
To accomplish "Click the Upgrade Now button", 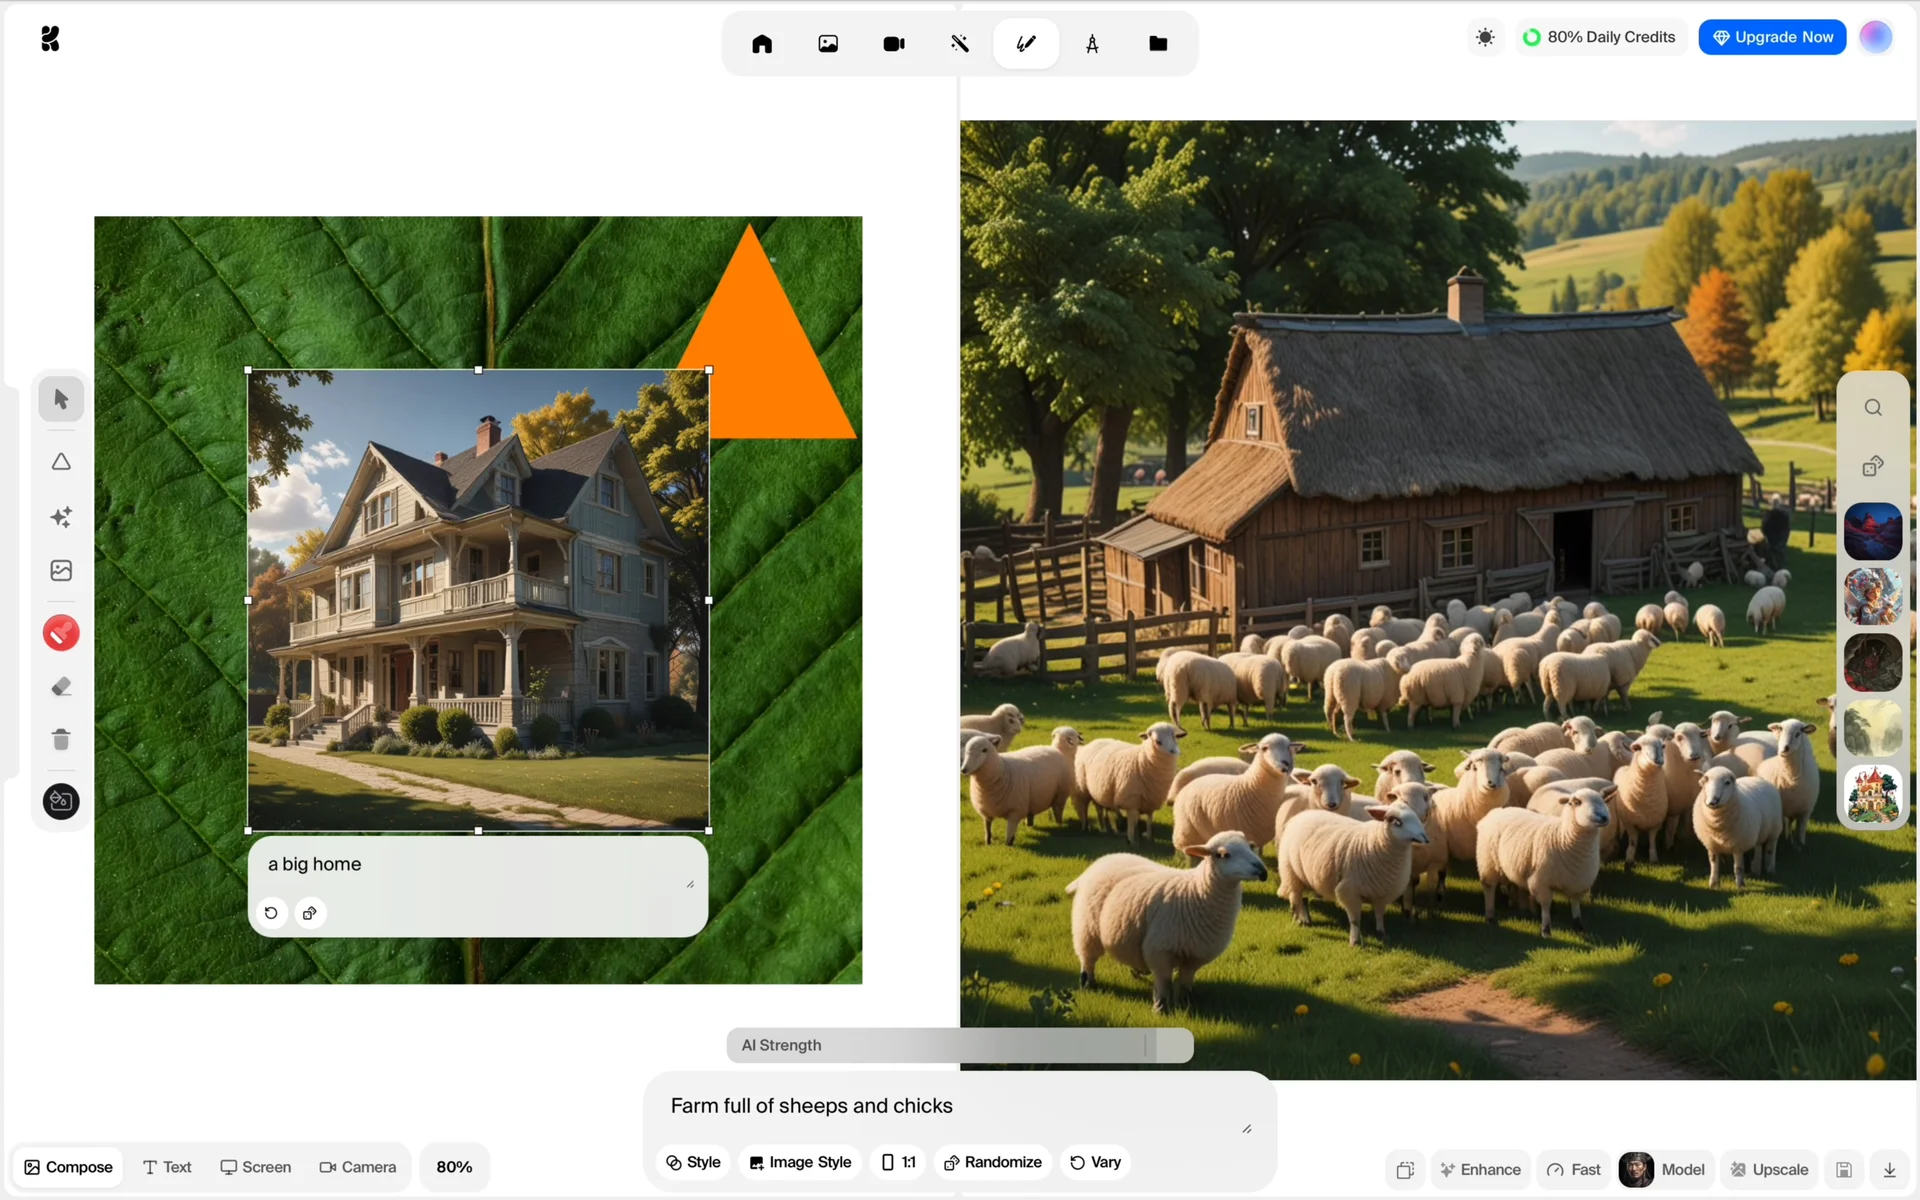I will click(1772, 38).
